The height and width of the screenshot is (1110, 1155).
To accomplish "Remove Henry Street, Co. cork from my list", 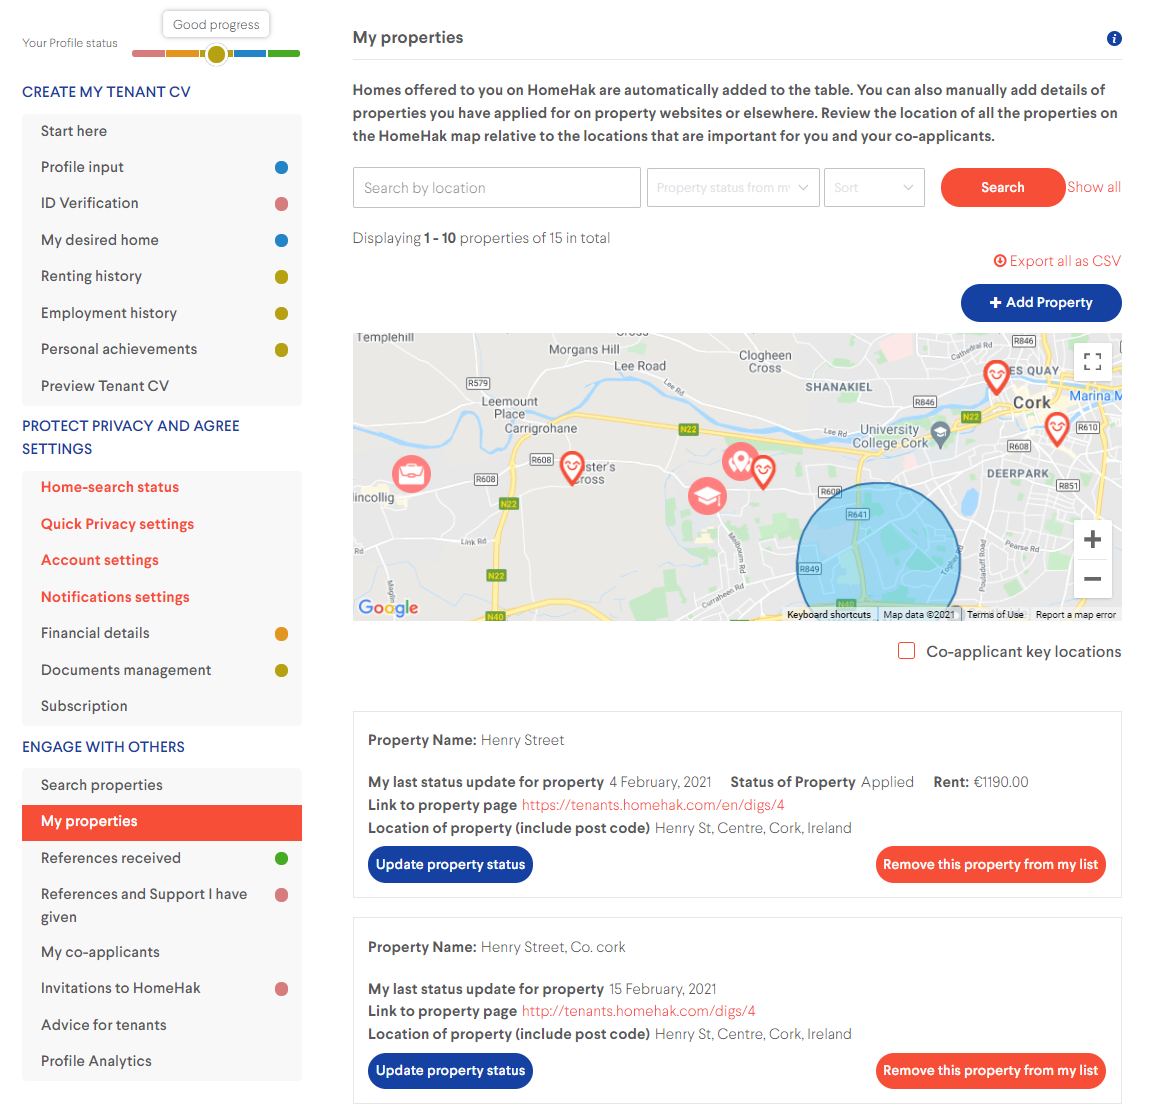I will tap(991, 1070).
